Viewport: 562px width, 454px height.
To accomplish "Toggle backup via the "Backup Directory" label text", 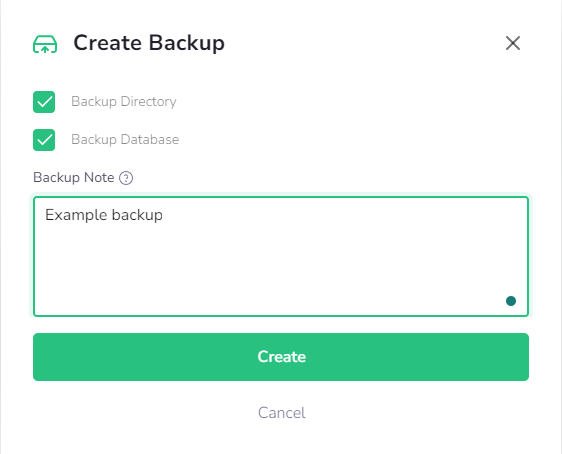I will coord(124,102).
